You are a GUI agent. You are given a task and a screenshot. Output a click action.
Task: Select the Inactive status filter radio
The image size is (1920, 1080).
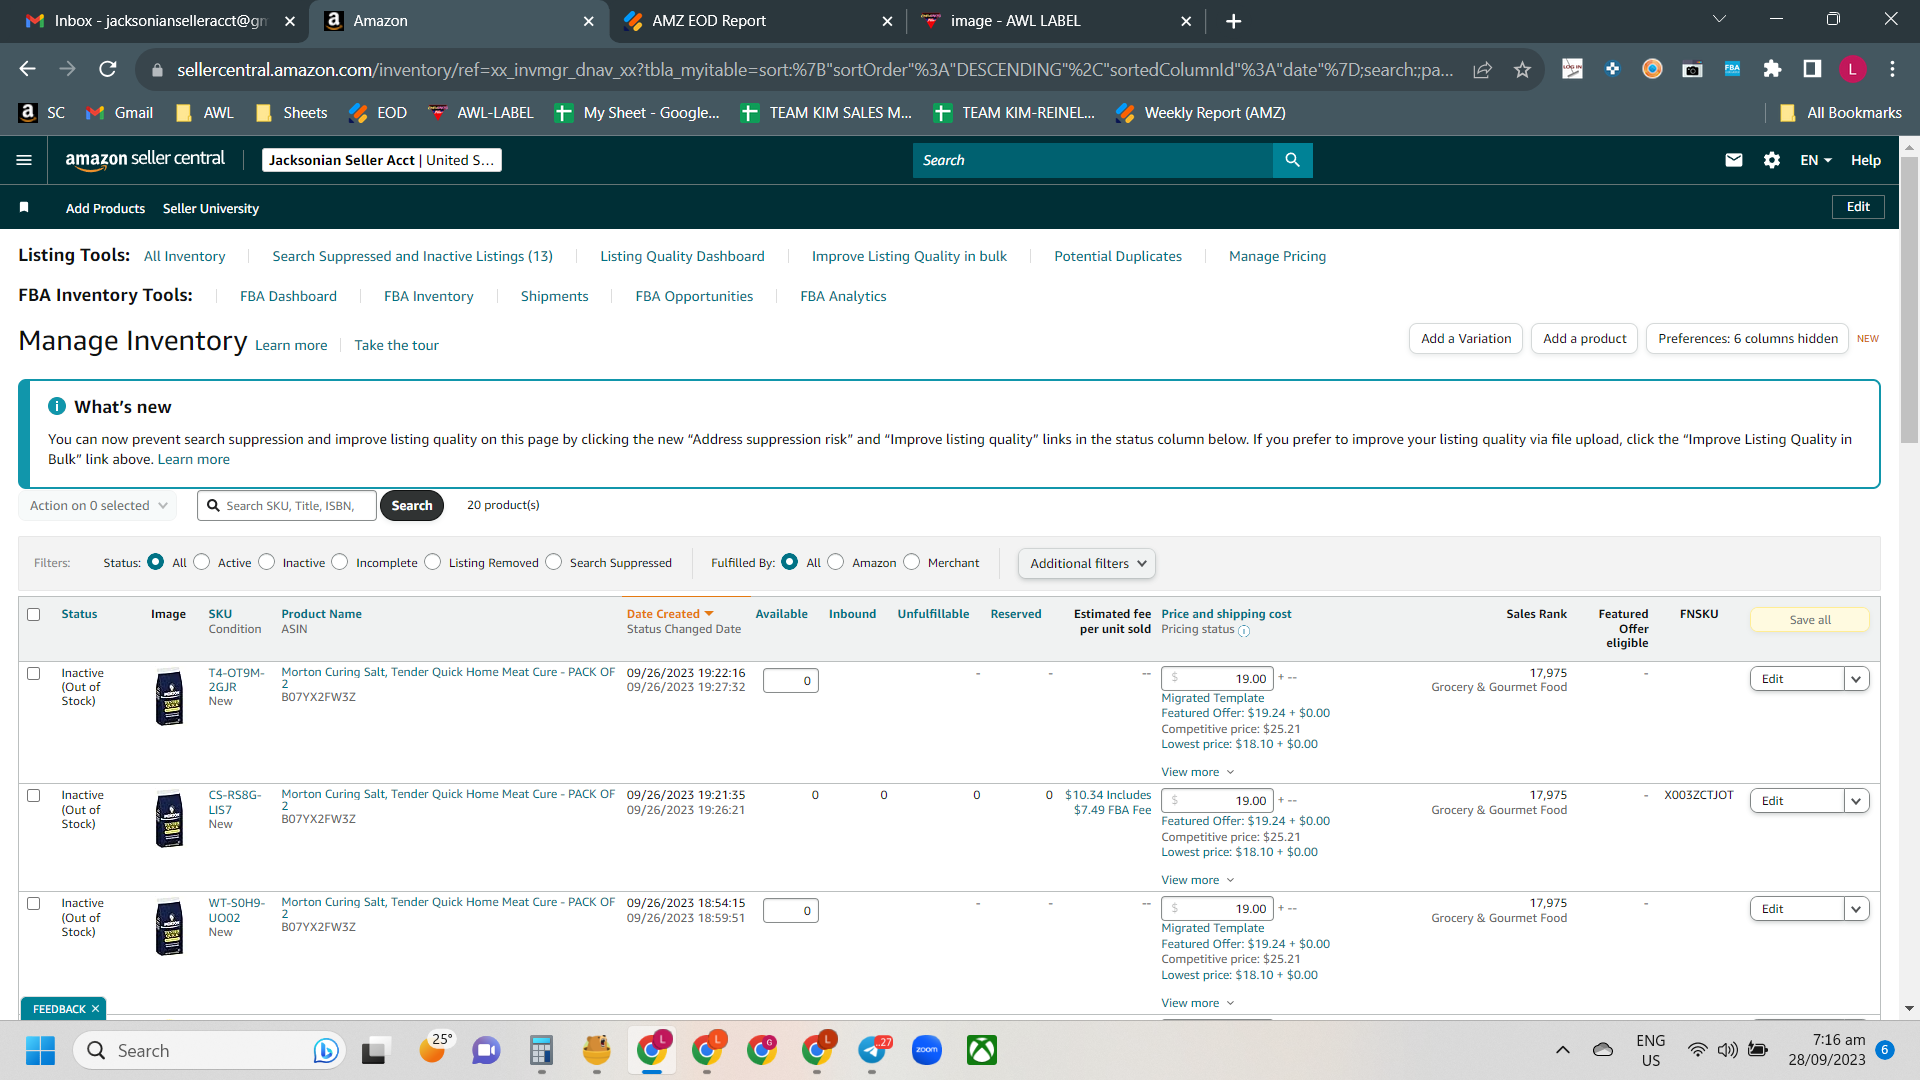[267, 562]
